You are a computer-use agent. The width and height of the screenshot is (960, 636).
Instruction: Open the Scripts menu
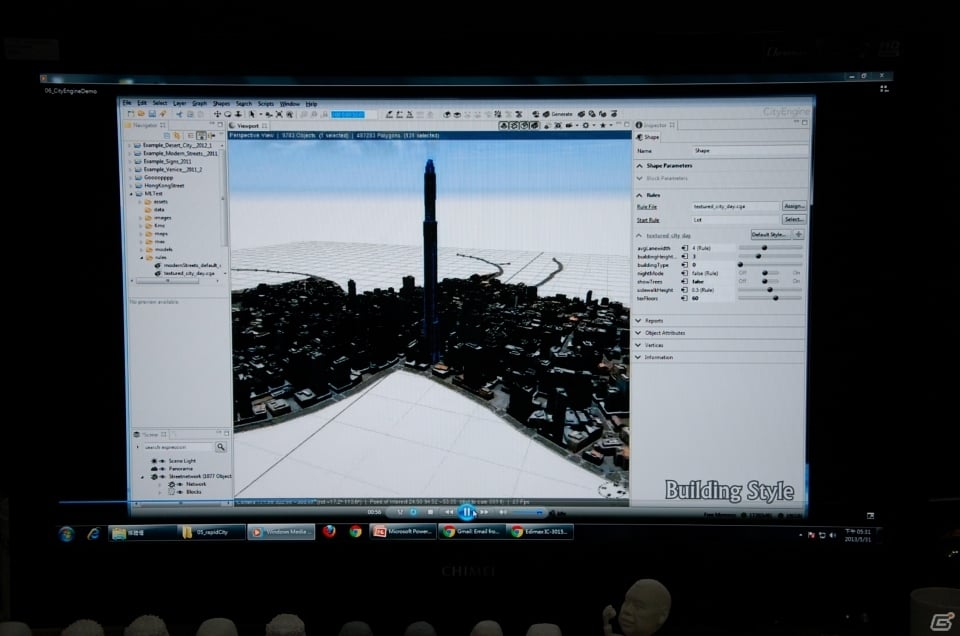click(266, 103)
